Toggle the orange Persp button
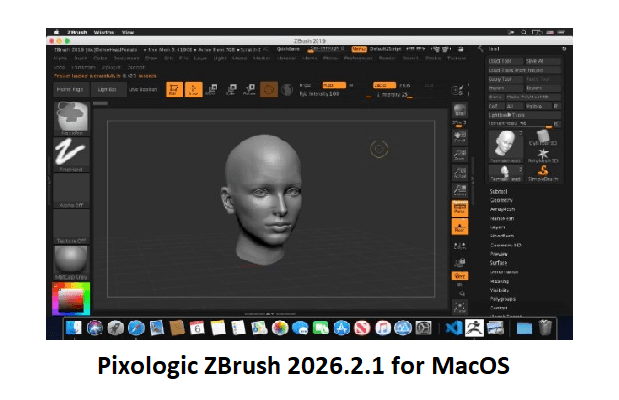619x400 pixels. (460, 208)
